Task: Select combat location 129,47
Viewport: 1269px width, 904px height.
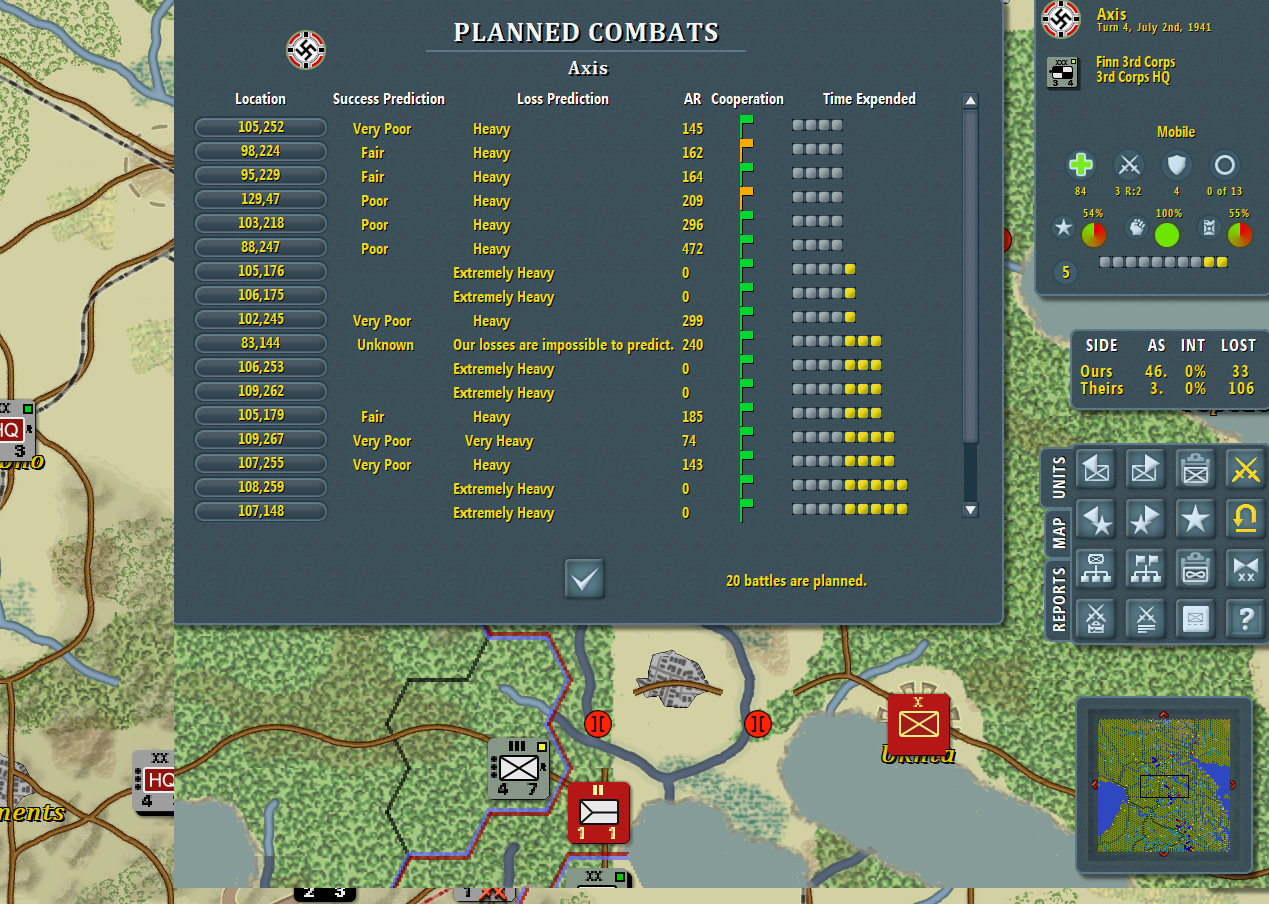Action: [261, 200]
